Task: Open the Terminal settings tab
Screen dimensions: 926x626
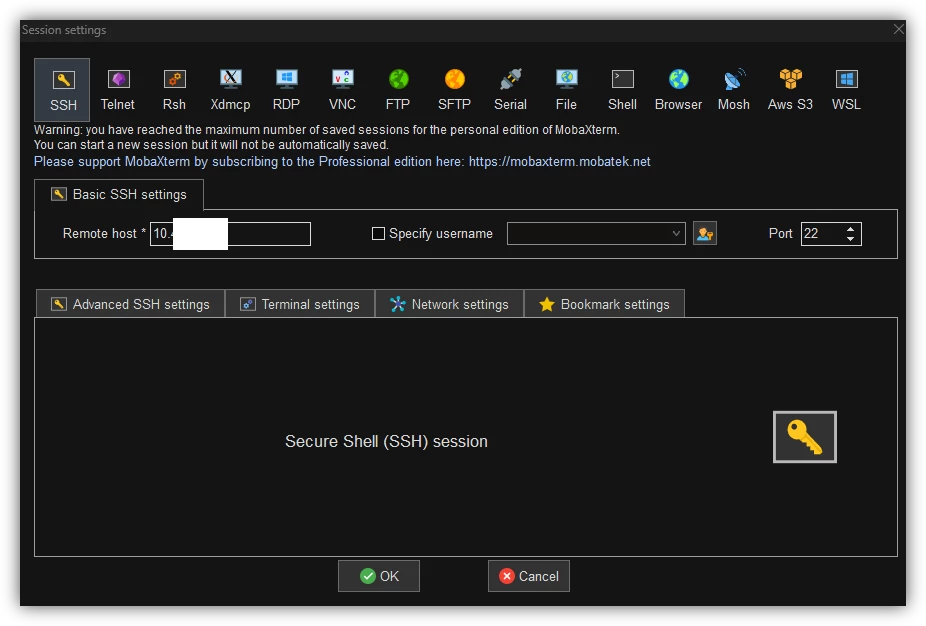Action: coord(300,304)
